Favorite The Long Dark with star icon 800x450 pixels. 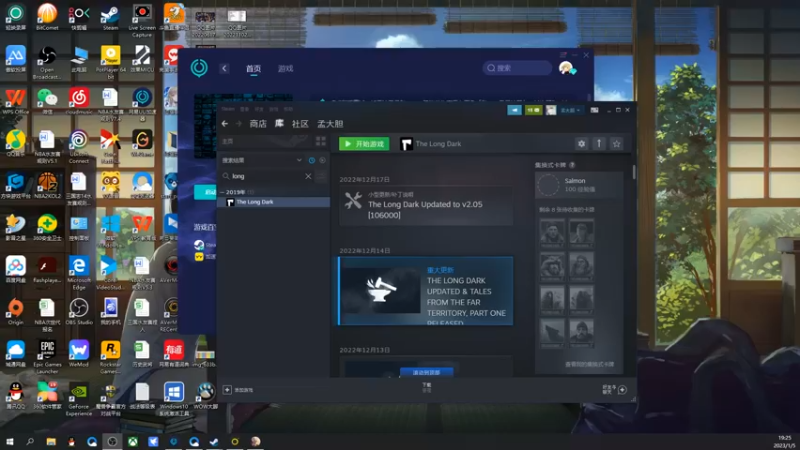616,144
